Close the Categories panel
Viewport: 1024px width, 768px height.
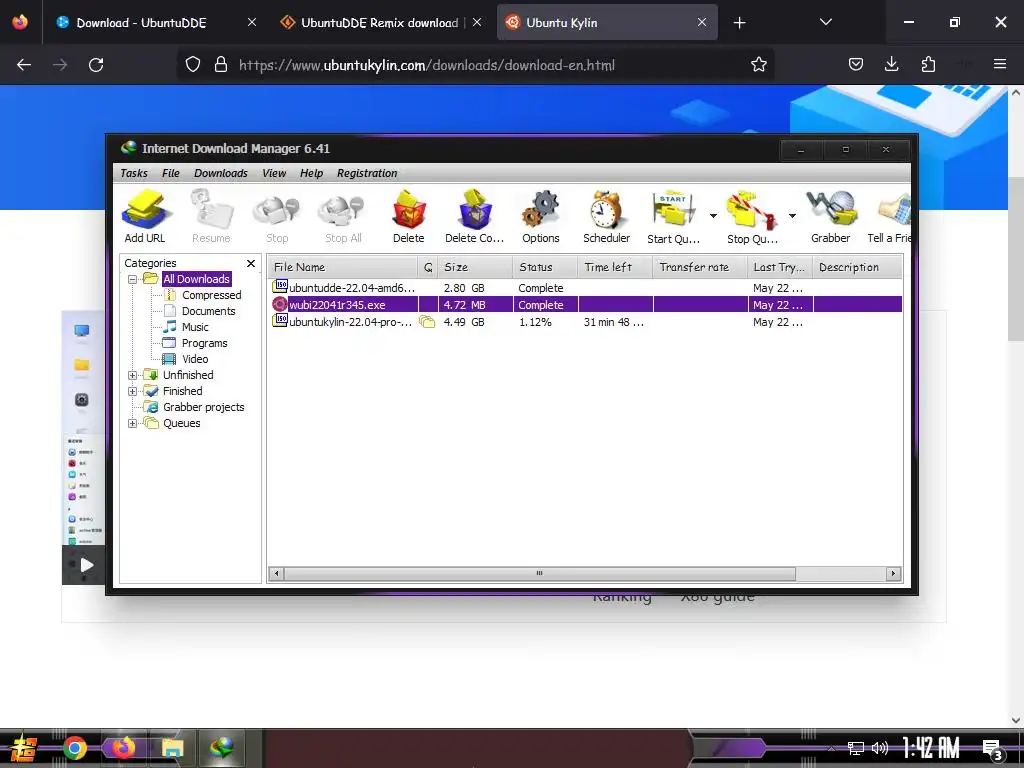click(x=251, y=263)
